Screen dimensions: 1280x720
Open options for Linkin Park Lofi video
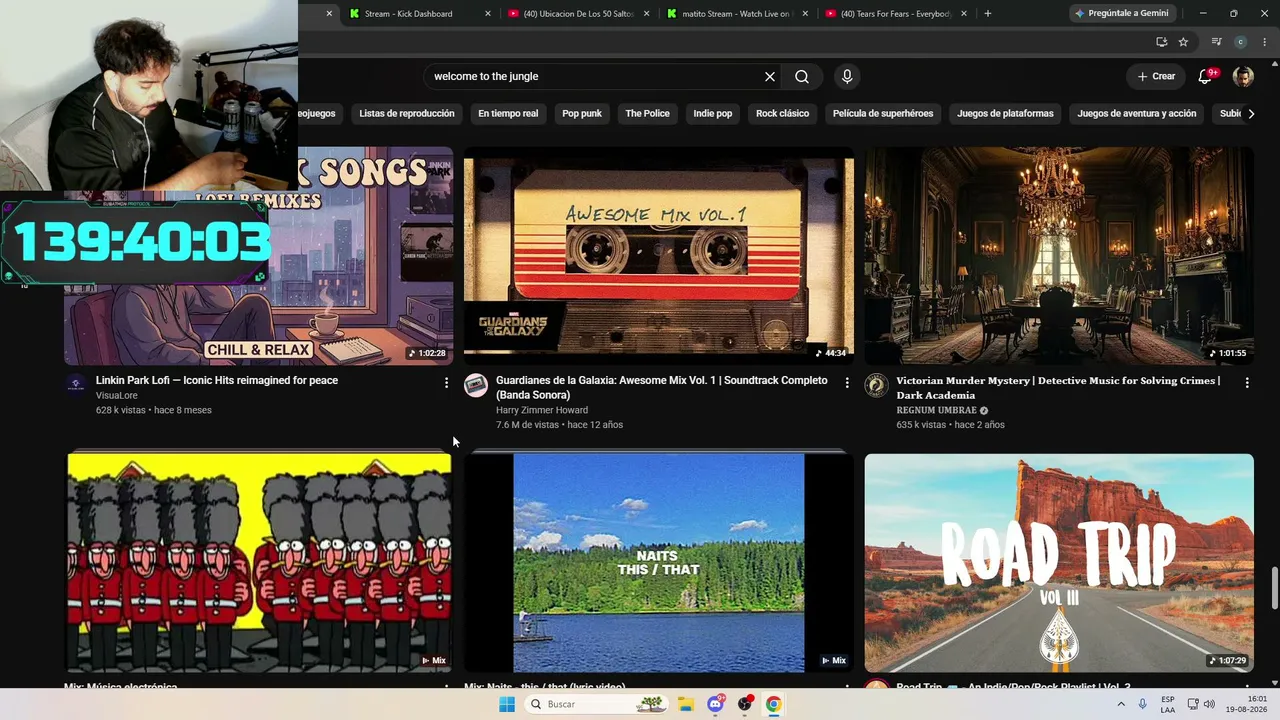pos(446,382)
